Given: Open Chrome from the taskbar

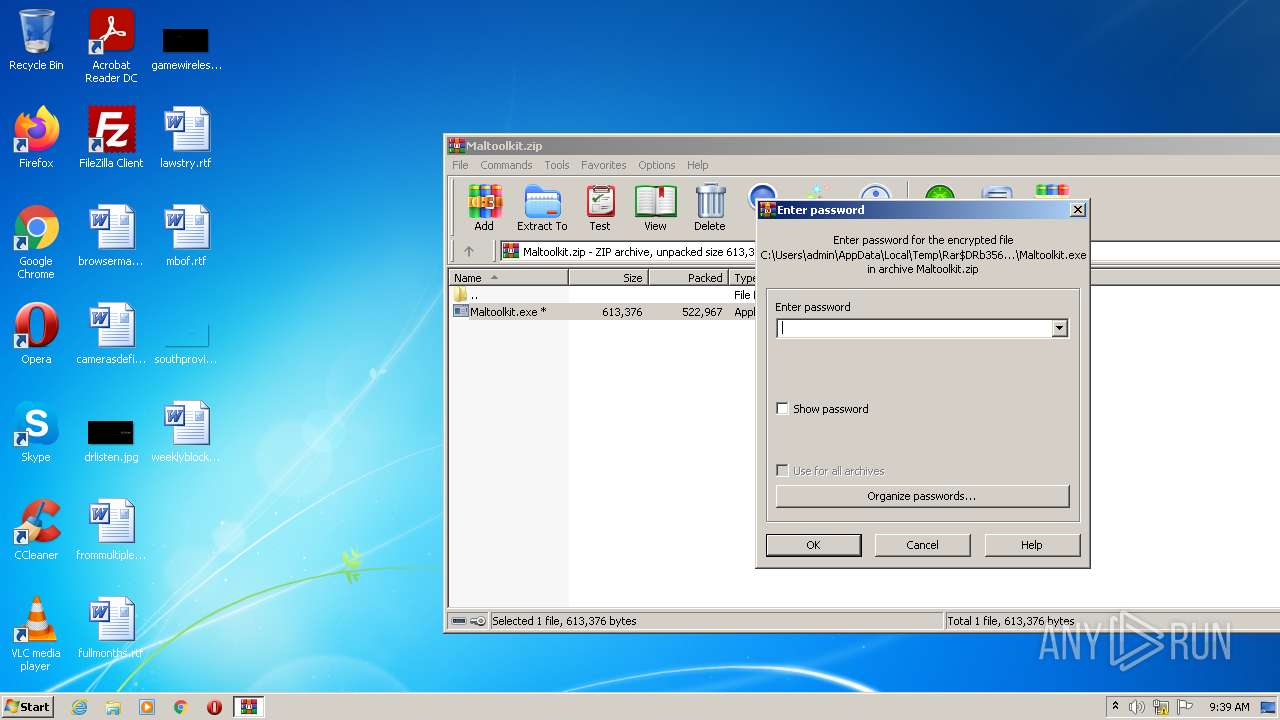Looking at the screenshot, I should [x=181, y=707].
